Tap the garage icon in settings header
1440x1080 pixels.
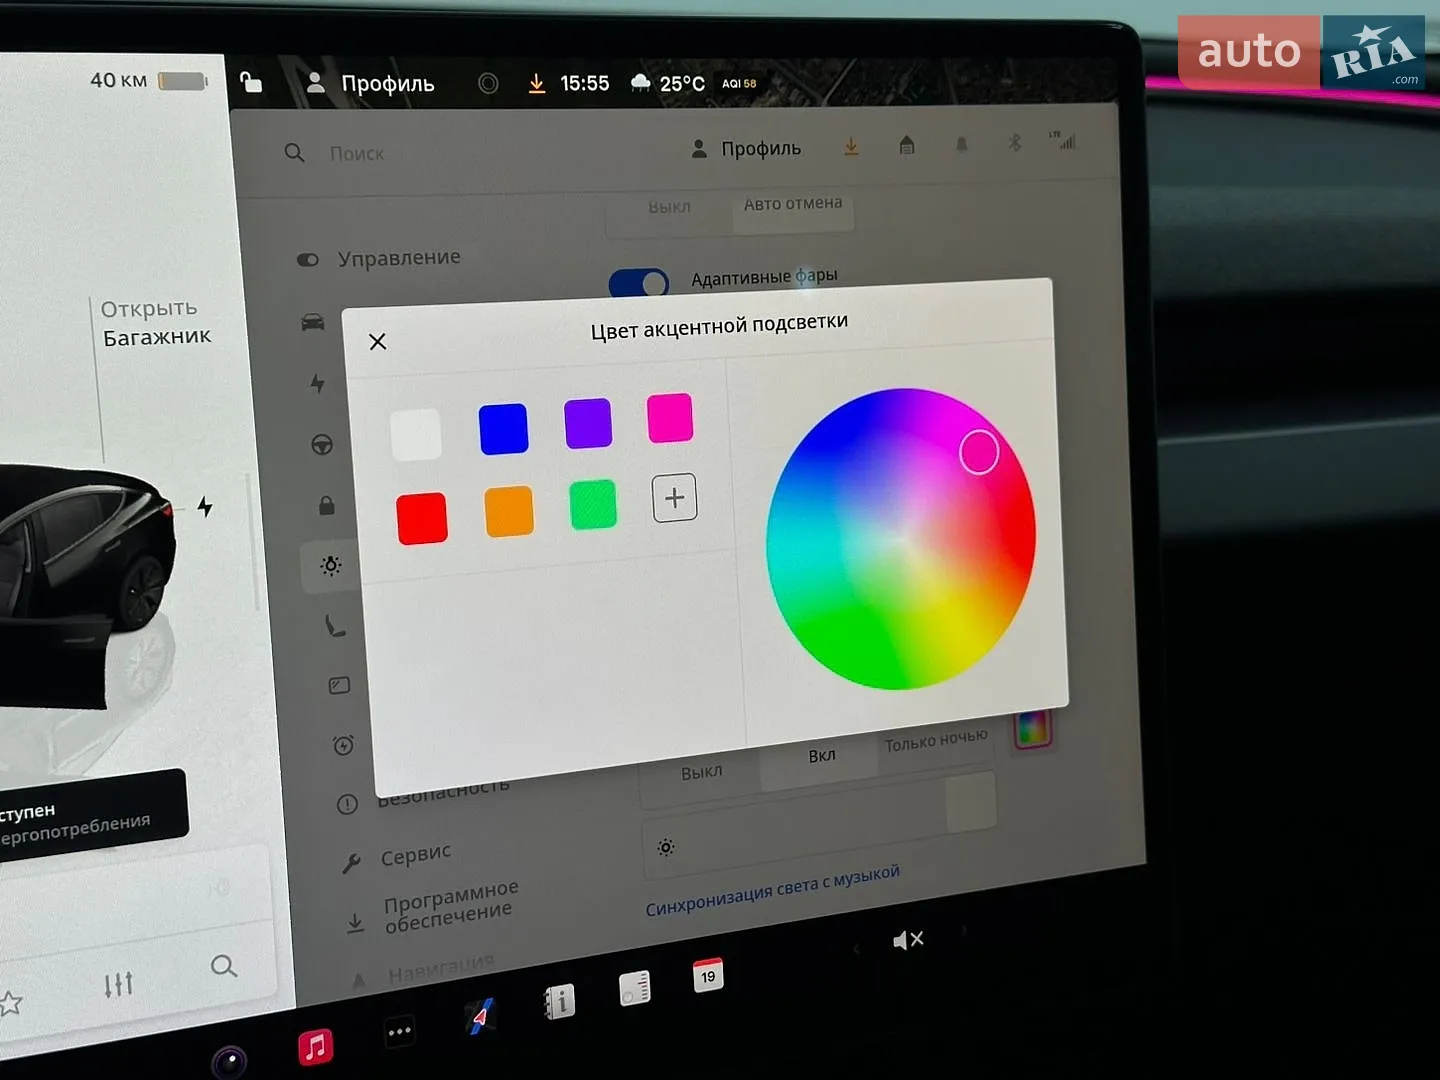point(907,145)
